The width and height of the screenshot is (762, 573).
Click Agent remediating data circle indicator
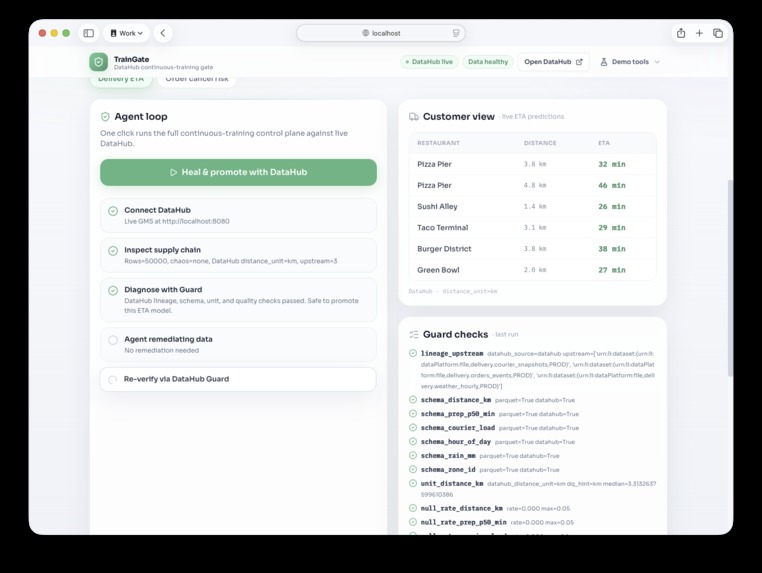[113, 340]
